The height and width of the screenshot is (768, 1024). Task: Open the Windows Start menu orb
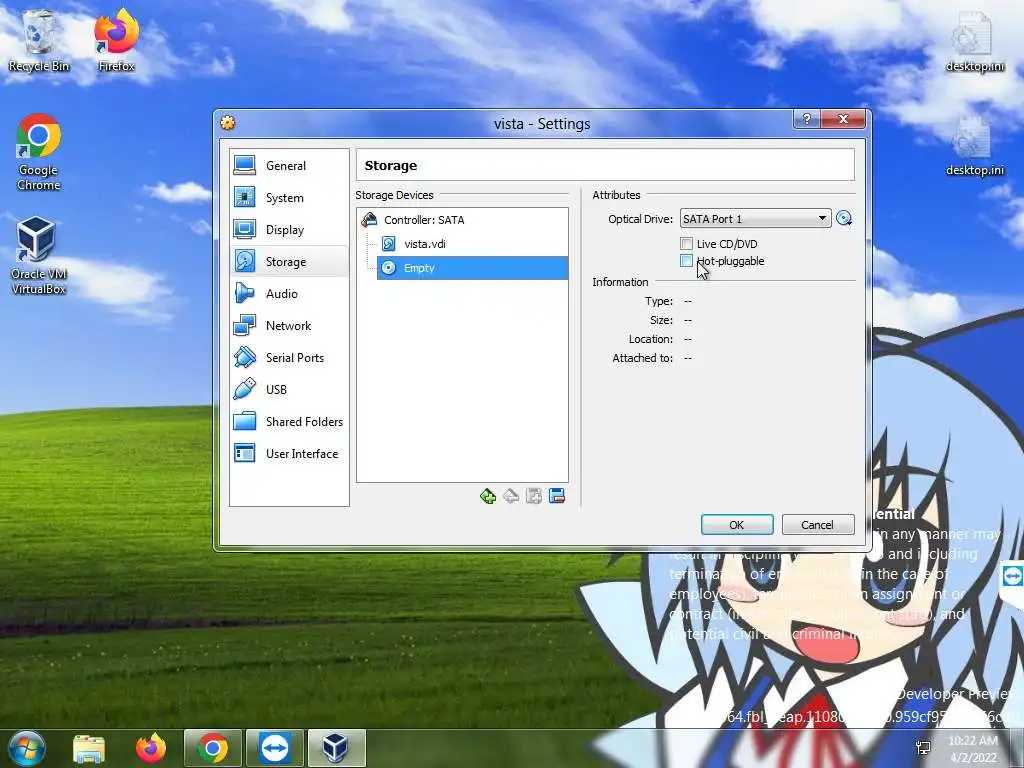click(25, 748)
